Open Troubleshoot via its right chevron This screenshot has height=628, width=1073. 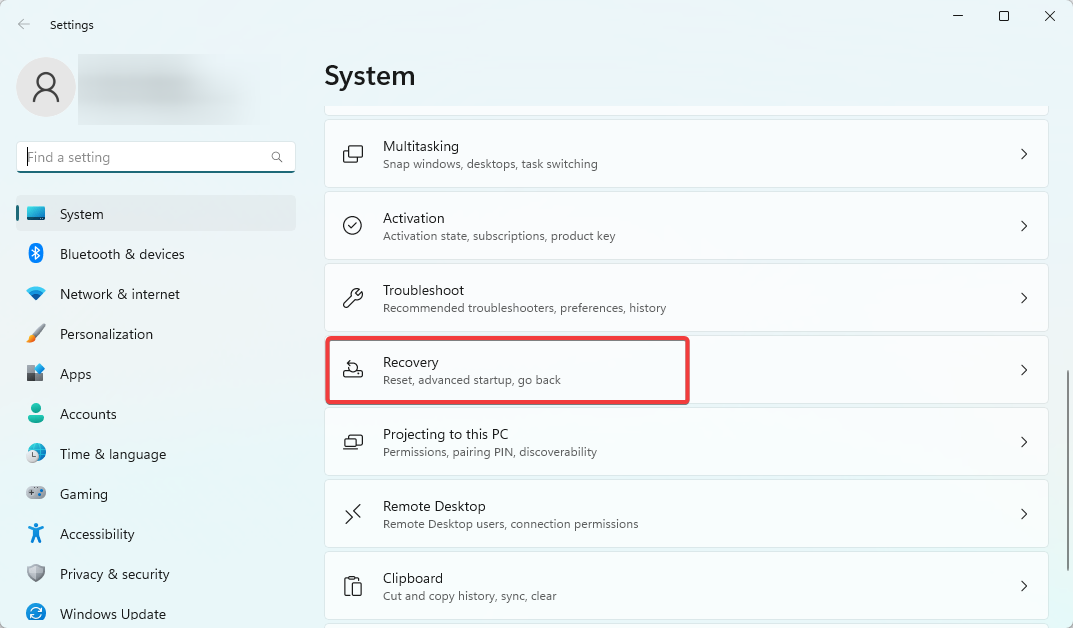1024,298
